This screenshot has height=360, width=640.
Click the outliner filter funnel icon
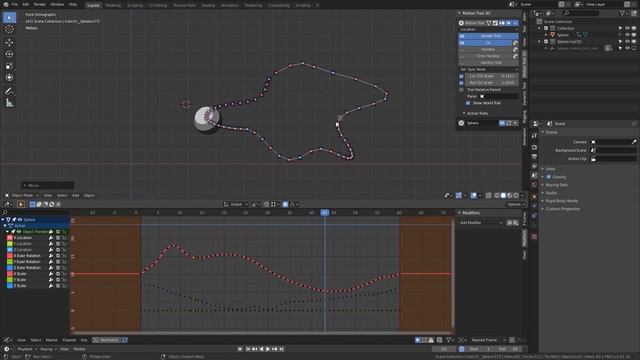[x=622, y=13]
